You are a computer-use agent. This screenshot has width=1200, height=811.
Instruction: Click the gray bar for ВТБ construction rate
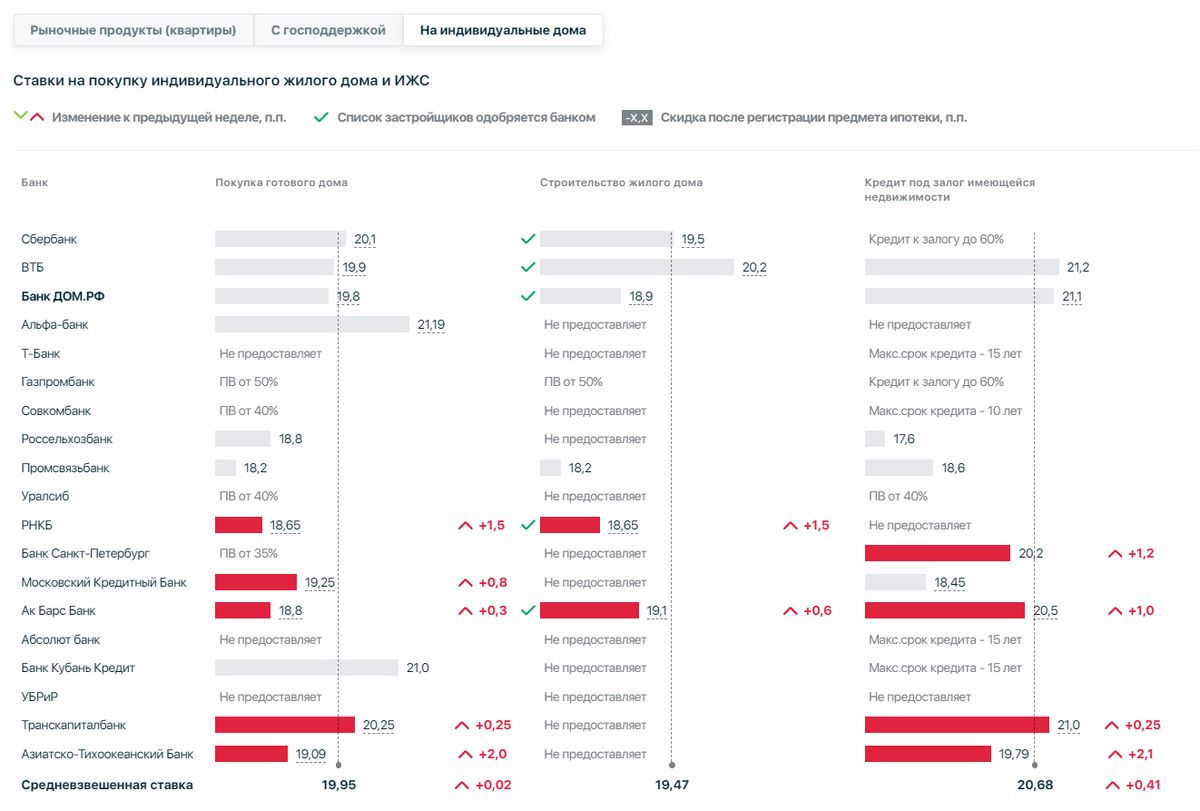(x=637, y=267)
